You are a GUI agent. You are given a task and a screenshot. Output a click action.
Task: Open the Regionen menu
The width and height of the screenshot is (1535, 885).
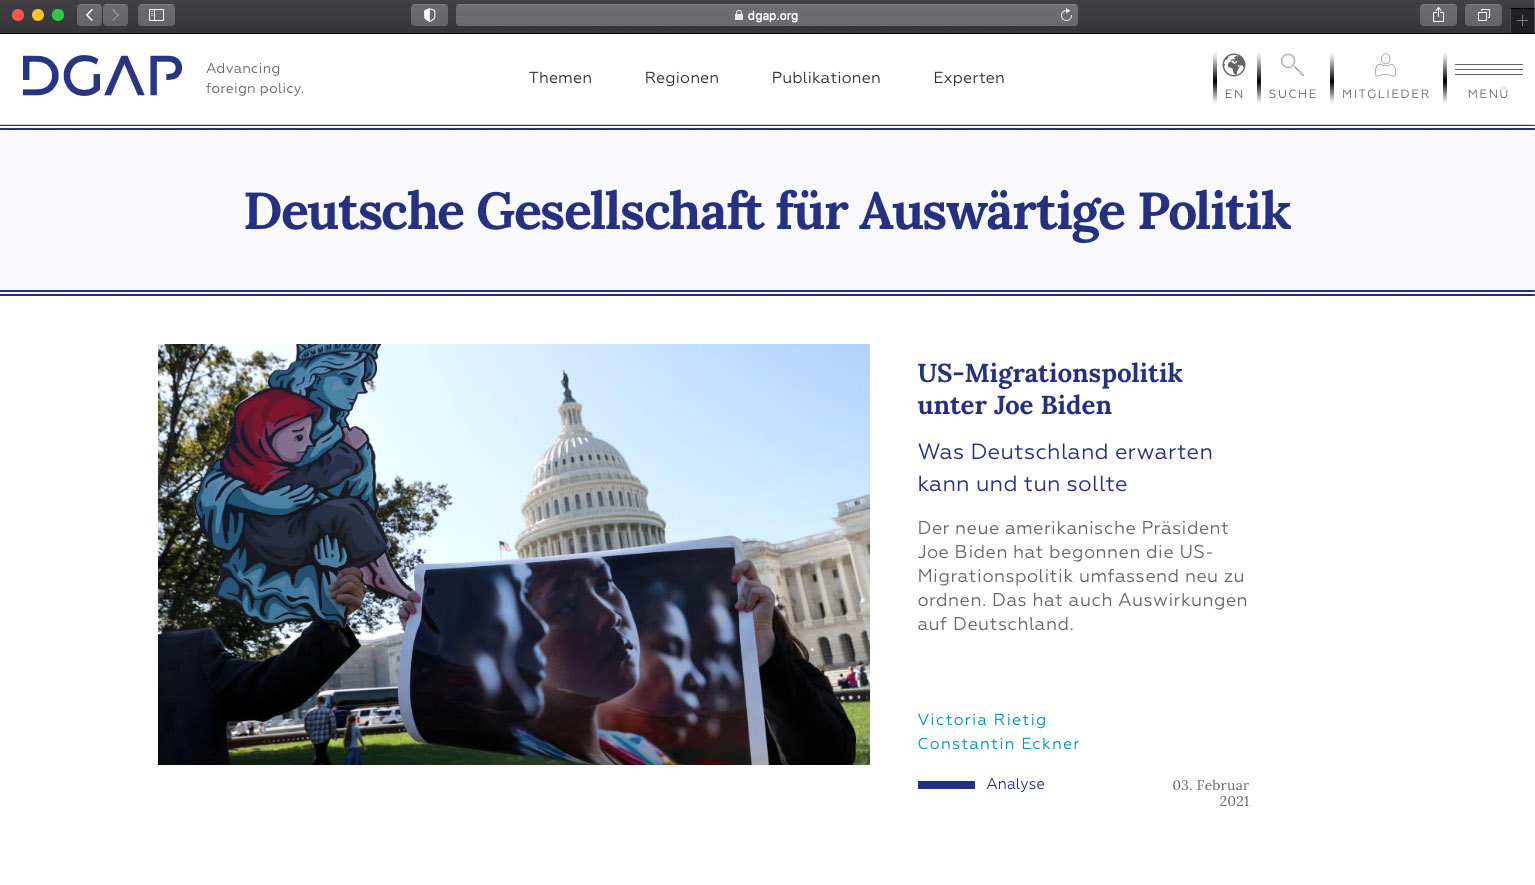(x=681, y=78)
